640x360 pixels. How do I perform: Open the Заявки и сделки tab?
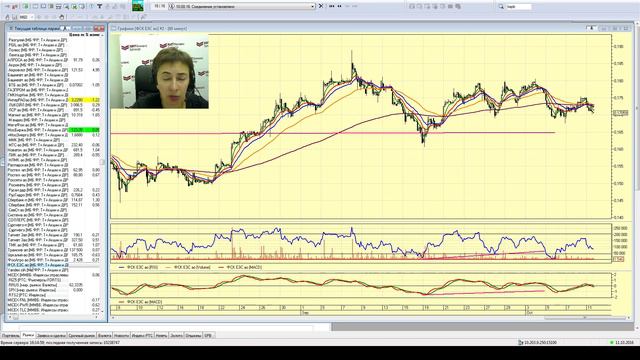click(x=51, y=336)
